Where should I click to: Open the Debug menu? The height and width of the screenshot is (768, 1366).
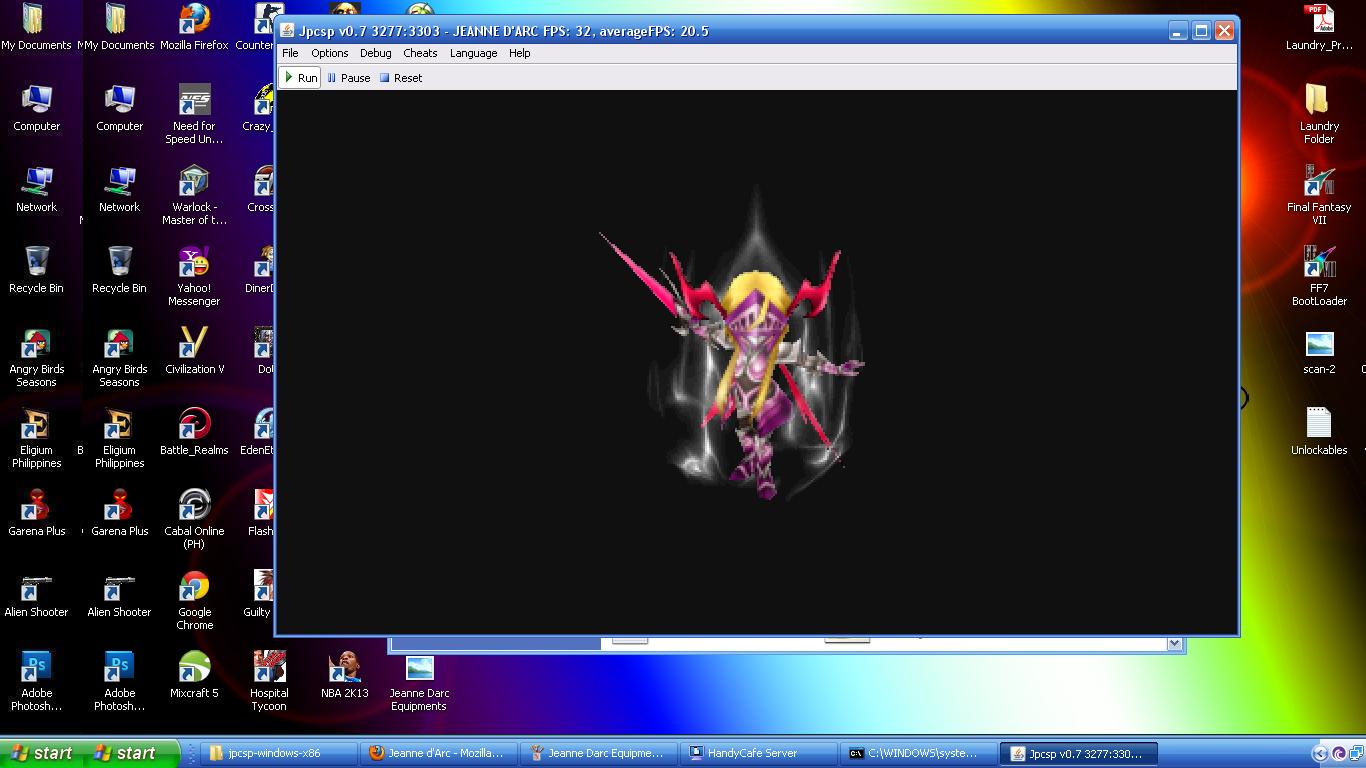pos(375,53)
